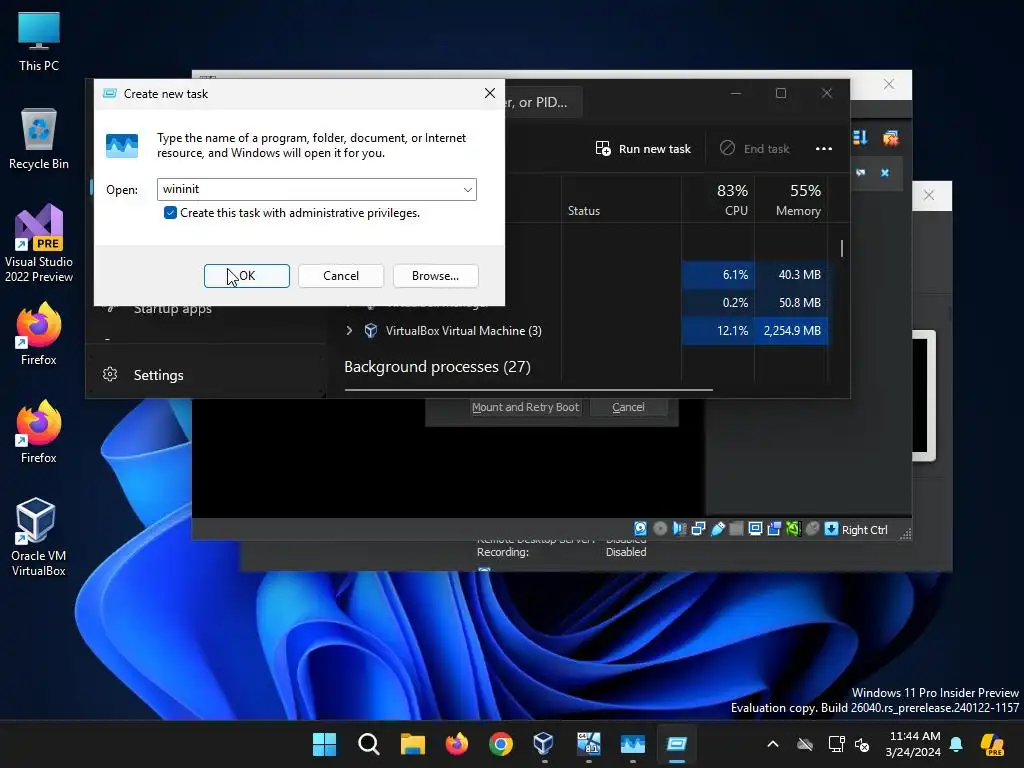Click OK in the Create new task dialog
This screenshot has height=768, width=1024.
[246, 276]
